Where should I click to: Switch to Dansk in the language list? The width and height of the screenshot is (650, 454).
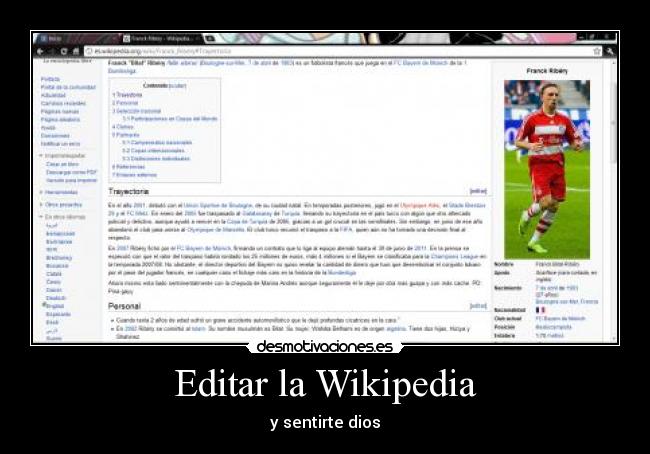pyautogui.click(x=54, y=290)
